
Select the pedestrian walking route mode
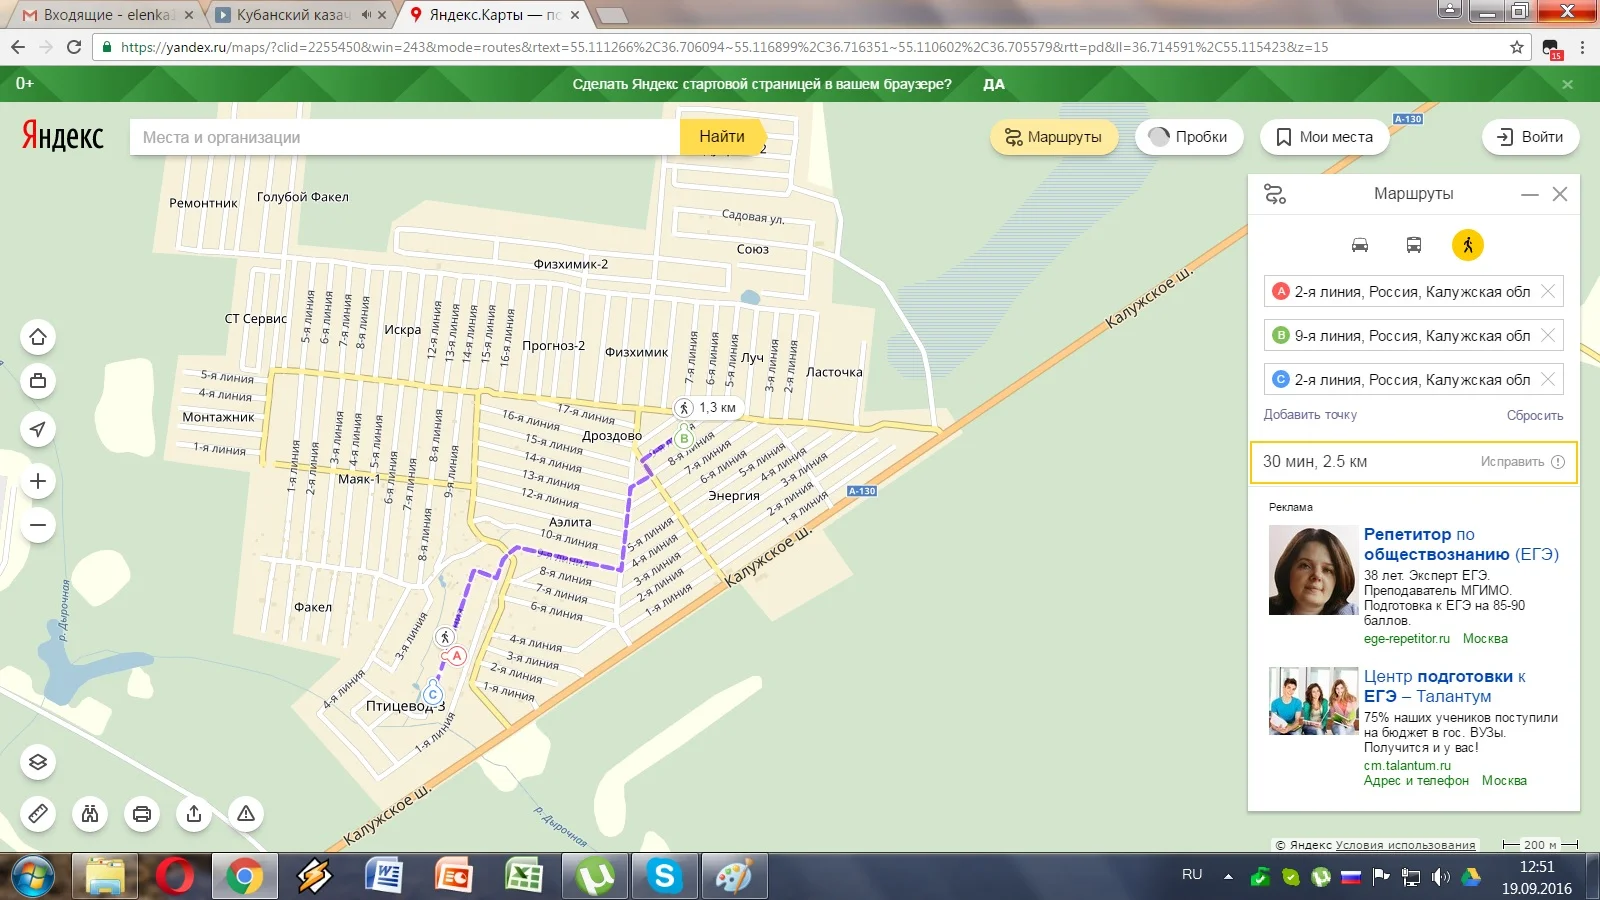pyautogui.click(x=1467, y=245)
